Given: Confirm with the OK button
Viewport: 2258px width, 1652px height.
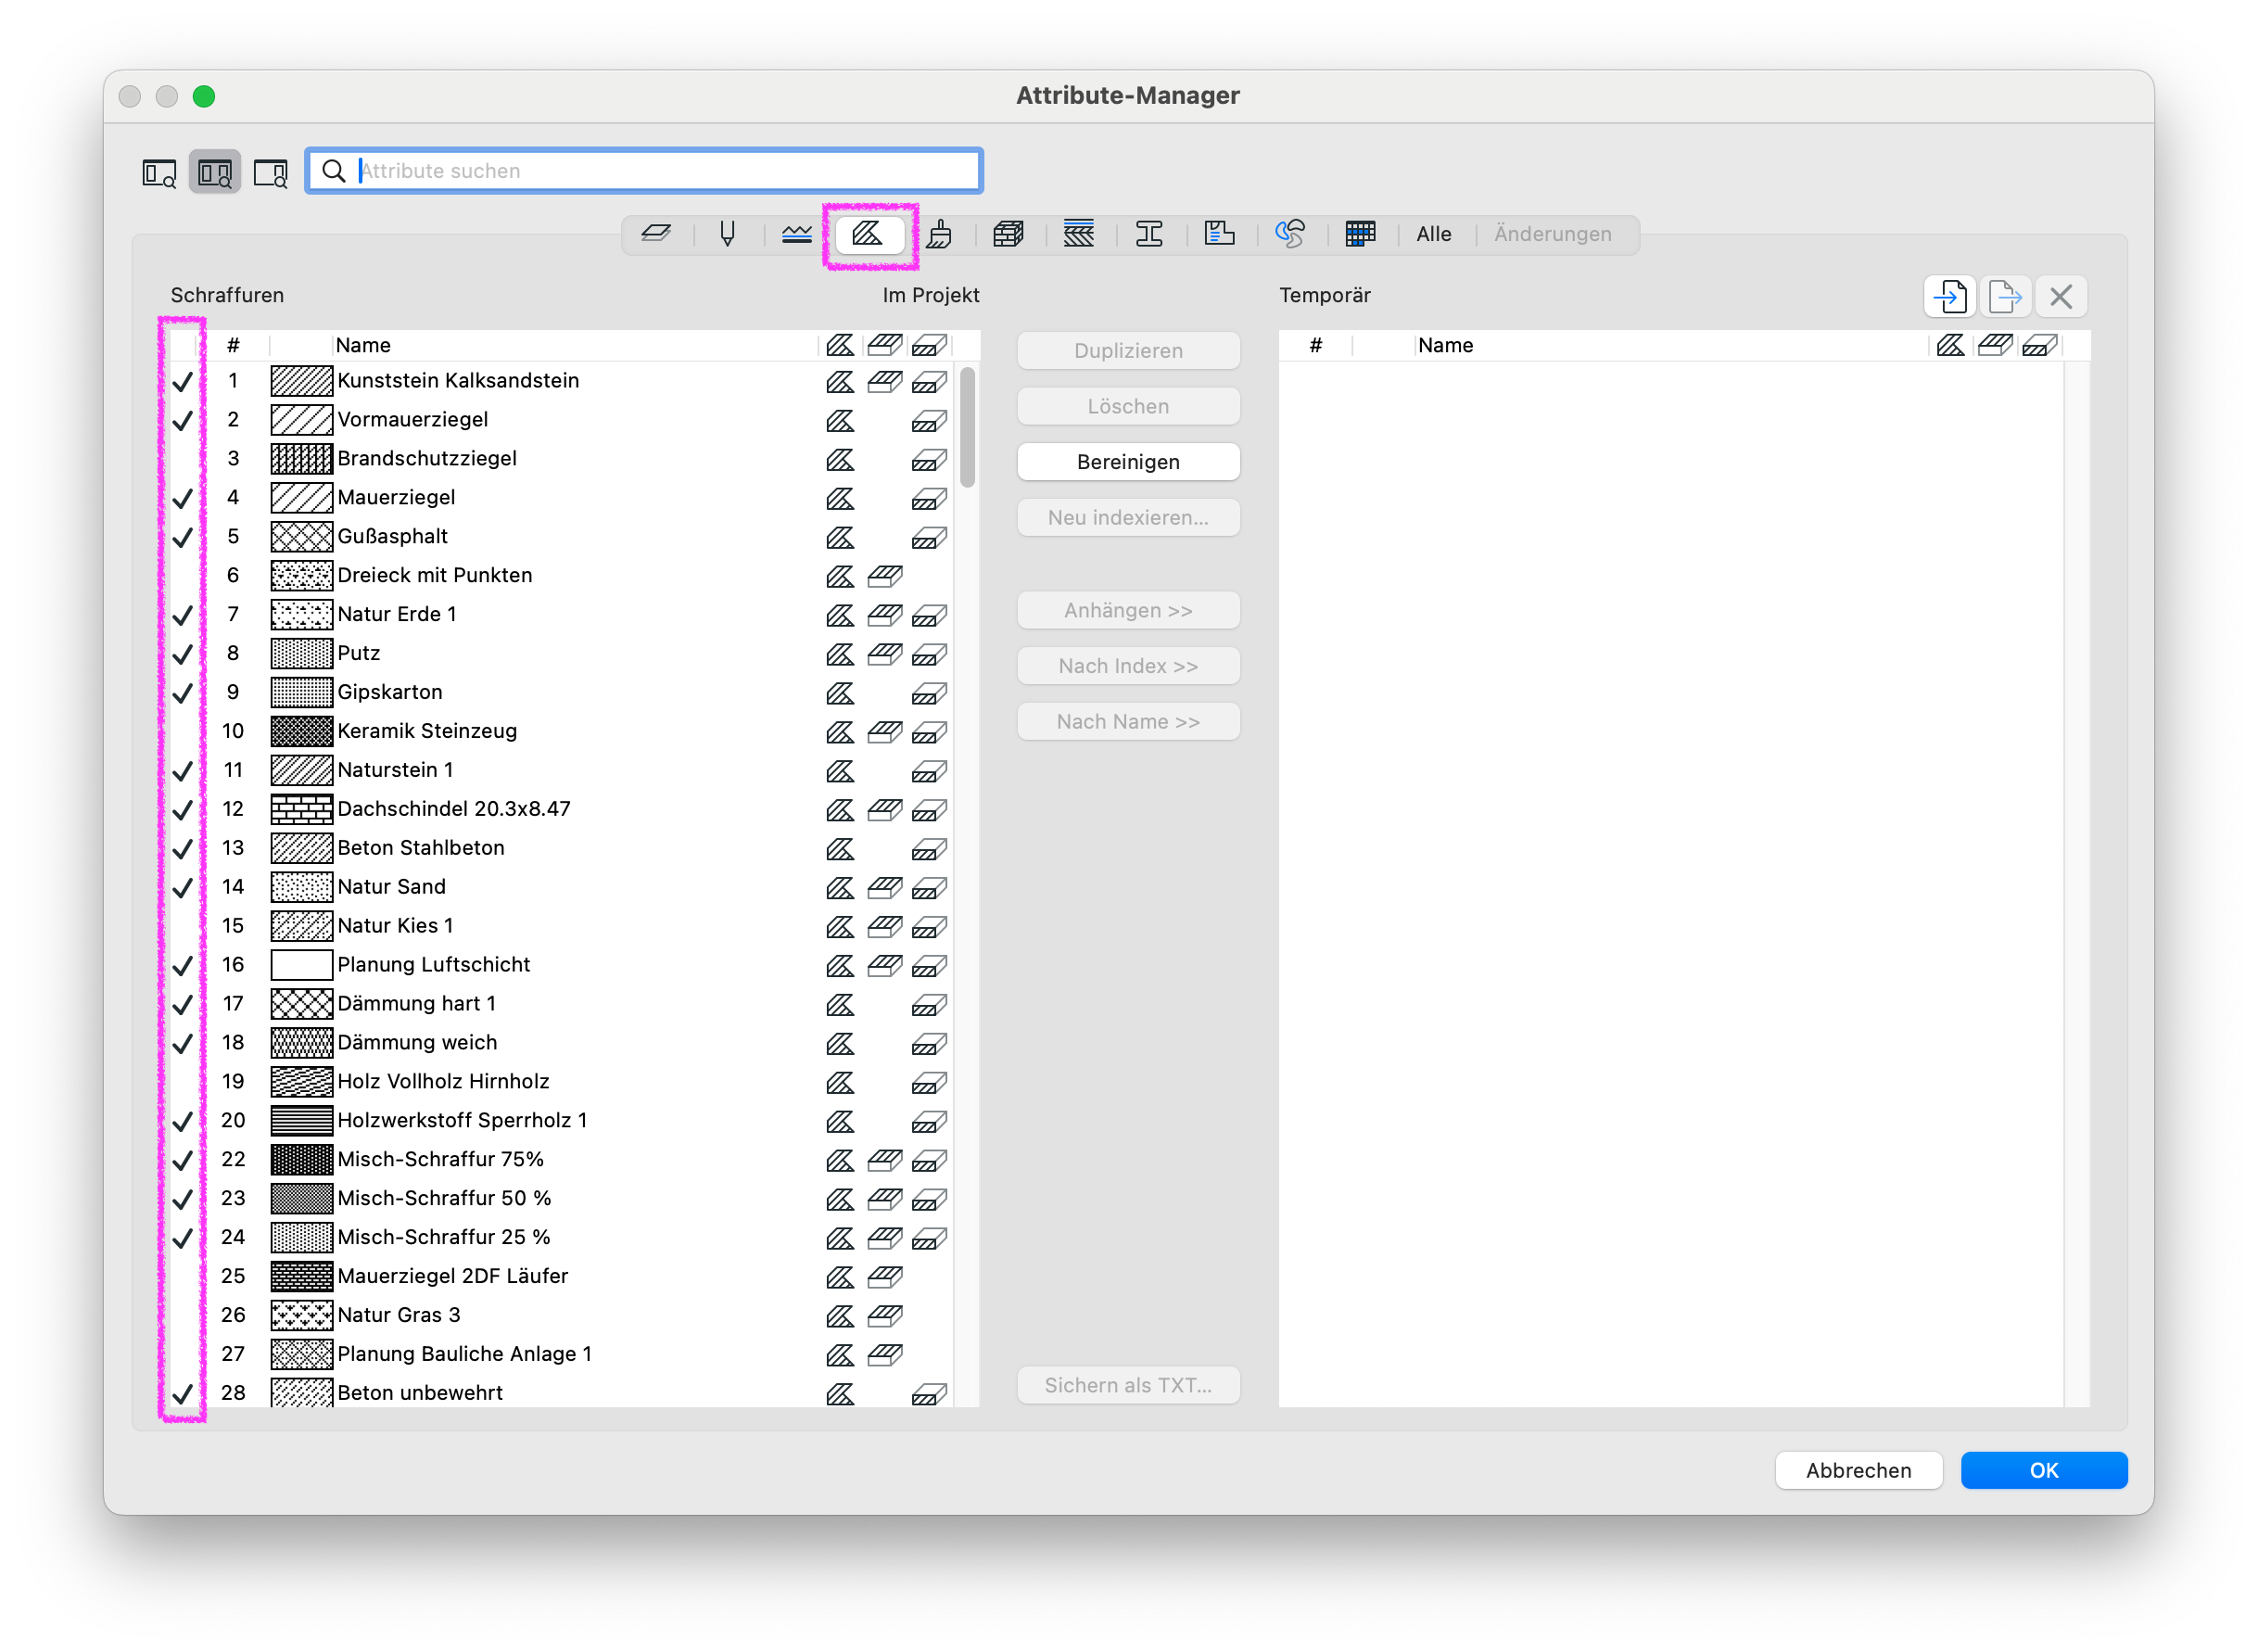Looking at the screenshot, I should click(x=2044, y=1471).
